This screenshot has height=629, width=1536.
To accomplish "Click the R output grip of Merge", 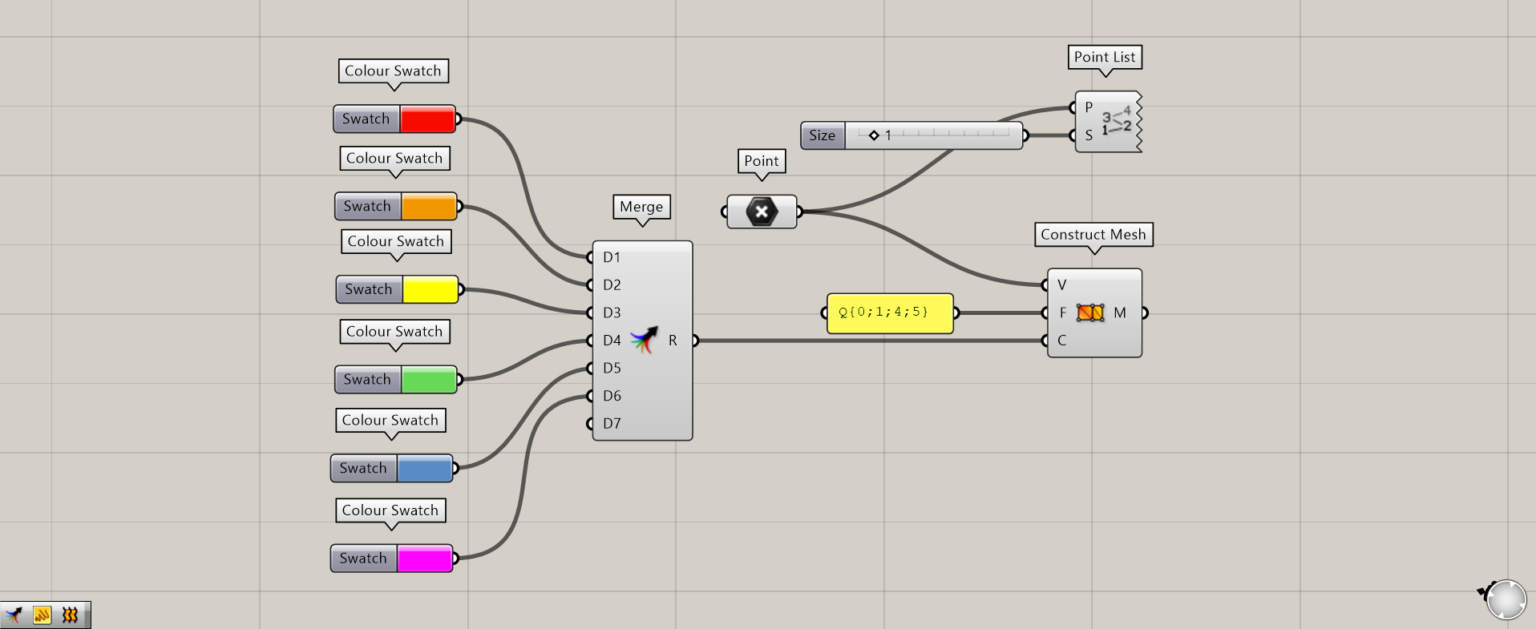I will [x=693, y=341].
